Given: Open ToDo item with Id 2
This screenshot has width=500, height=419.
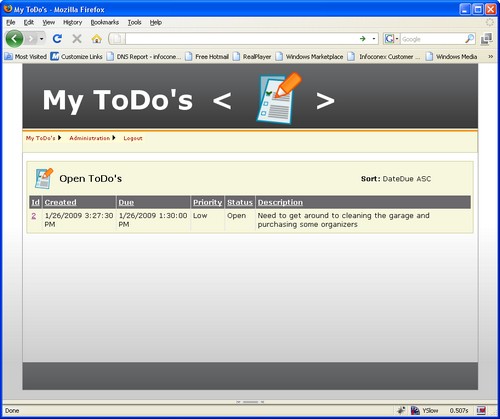Looking at the screenshot, I should pyautogui.click(x=34, y=216).
